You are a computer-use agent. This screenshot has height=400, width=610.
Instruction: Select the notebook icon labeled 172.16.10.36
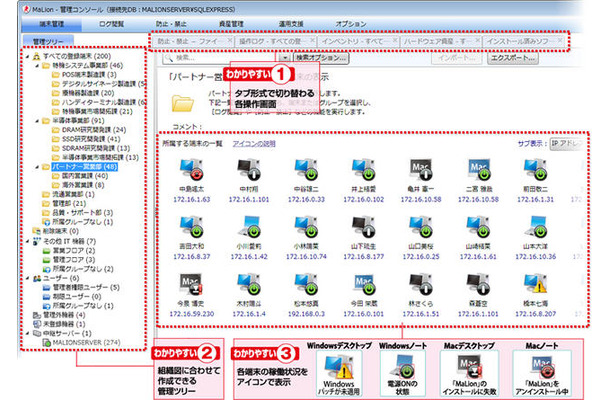[x=535, y=227]
